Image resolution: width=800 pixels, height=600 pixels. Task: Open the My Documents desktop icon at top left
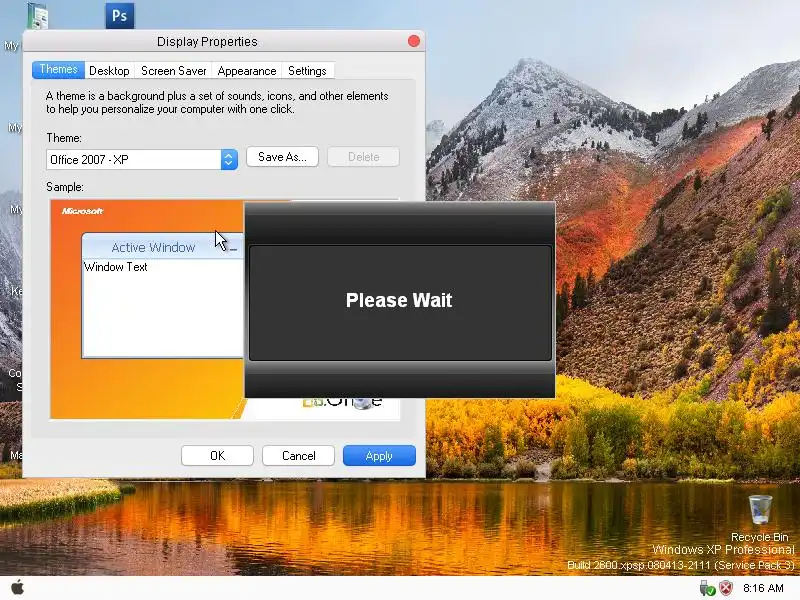[x=37, y=15]
